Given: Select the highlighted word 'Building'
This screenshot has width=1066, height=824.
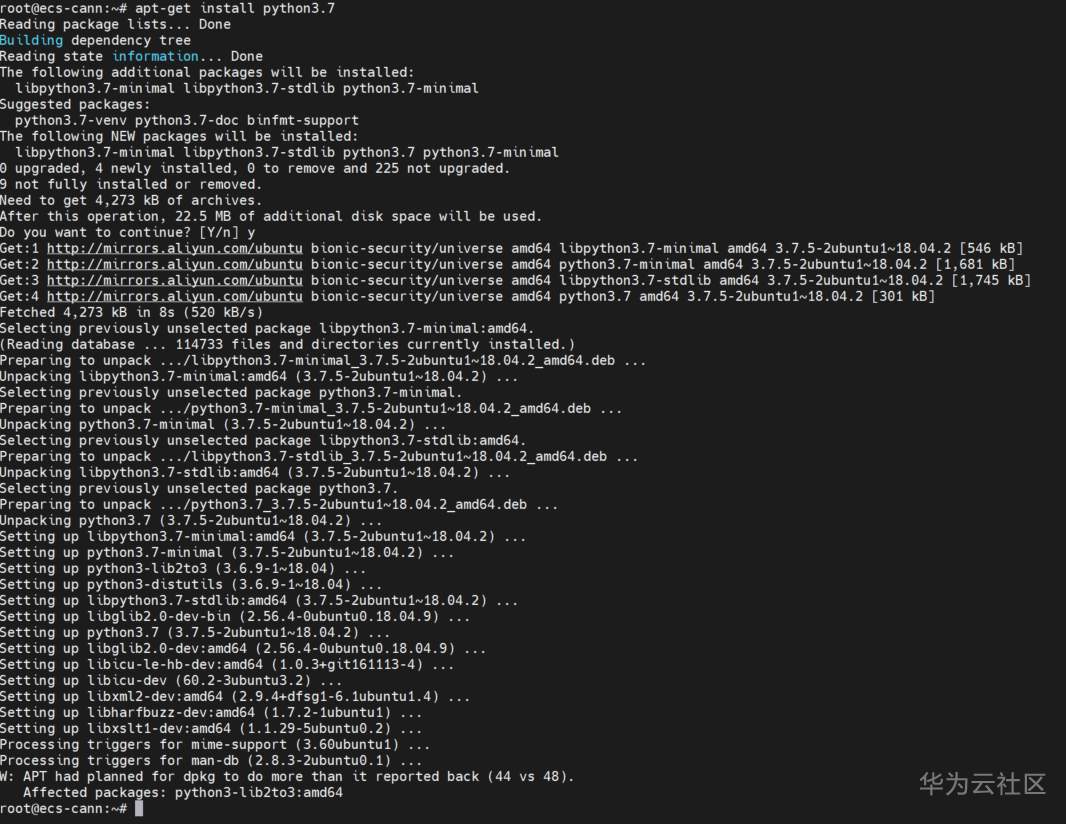Looking at the screenshot, I should (31, 40).
